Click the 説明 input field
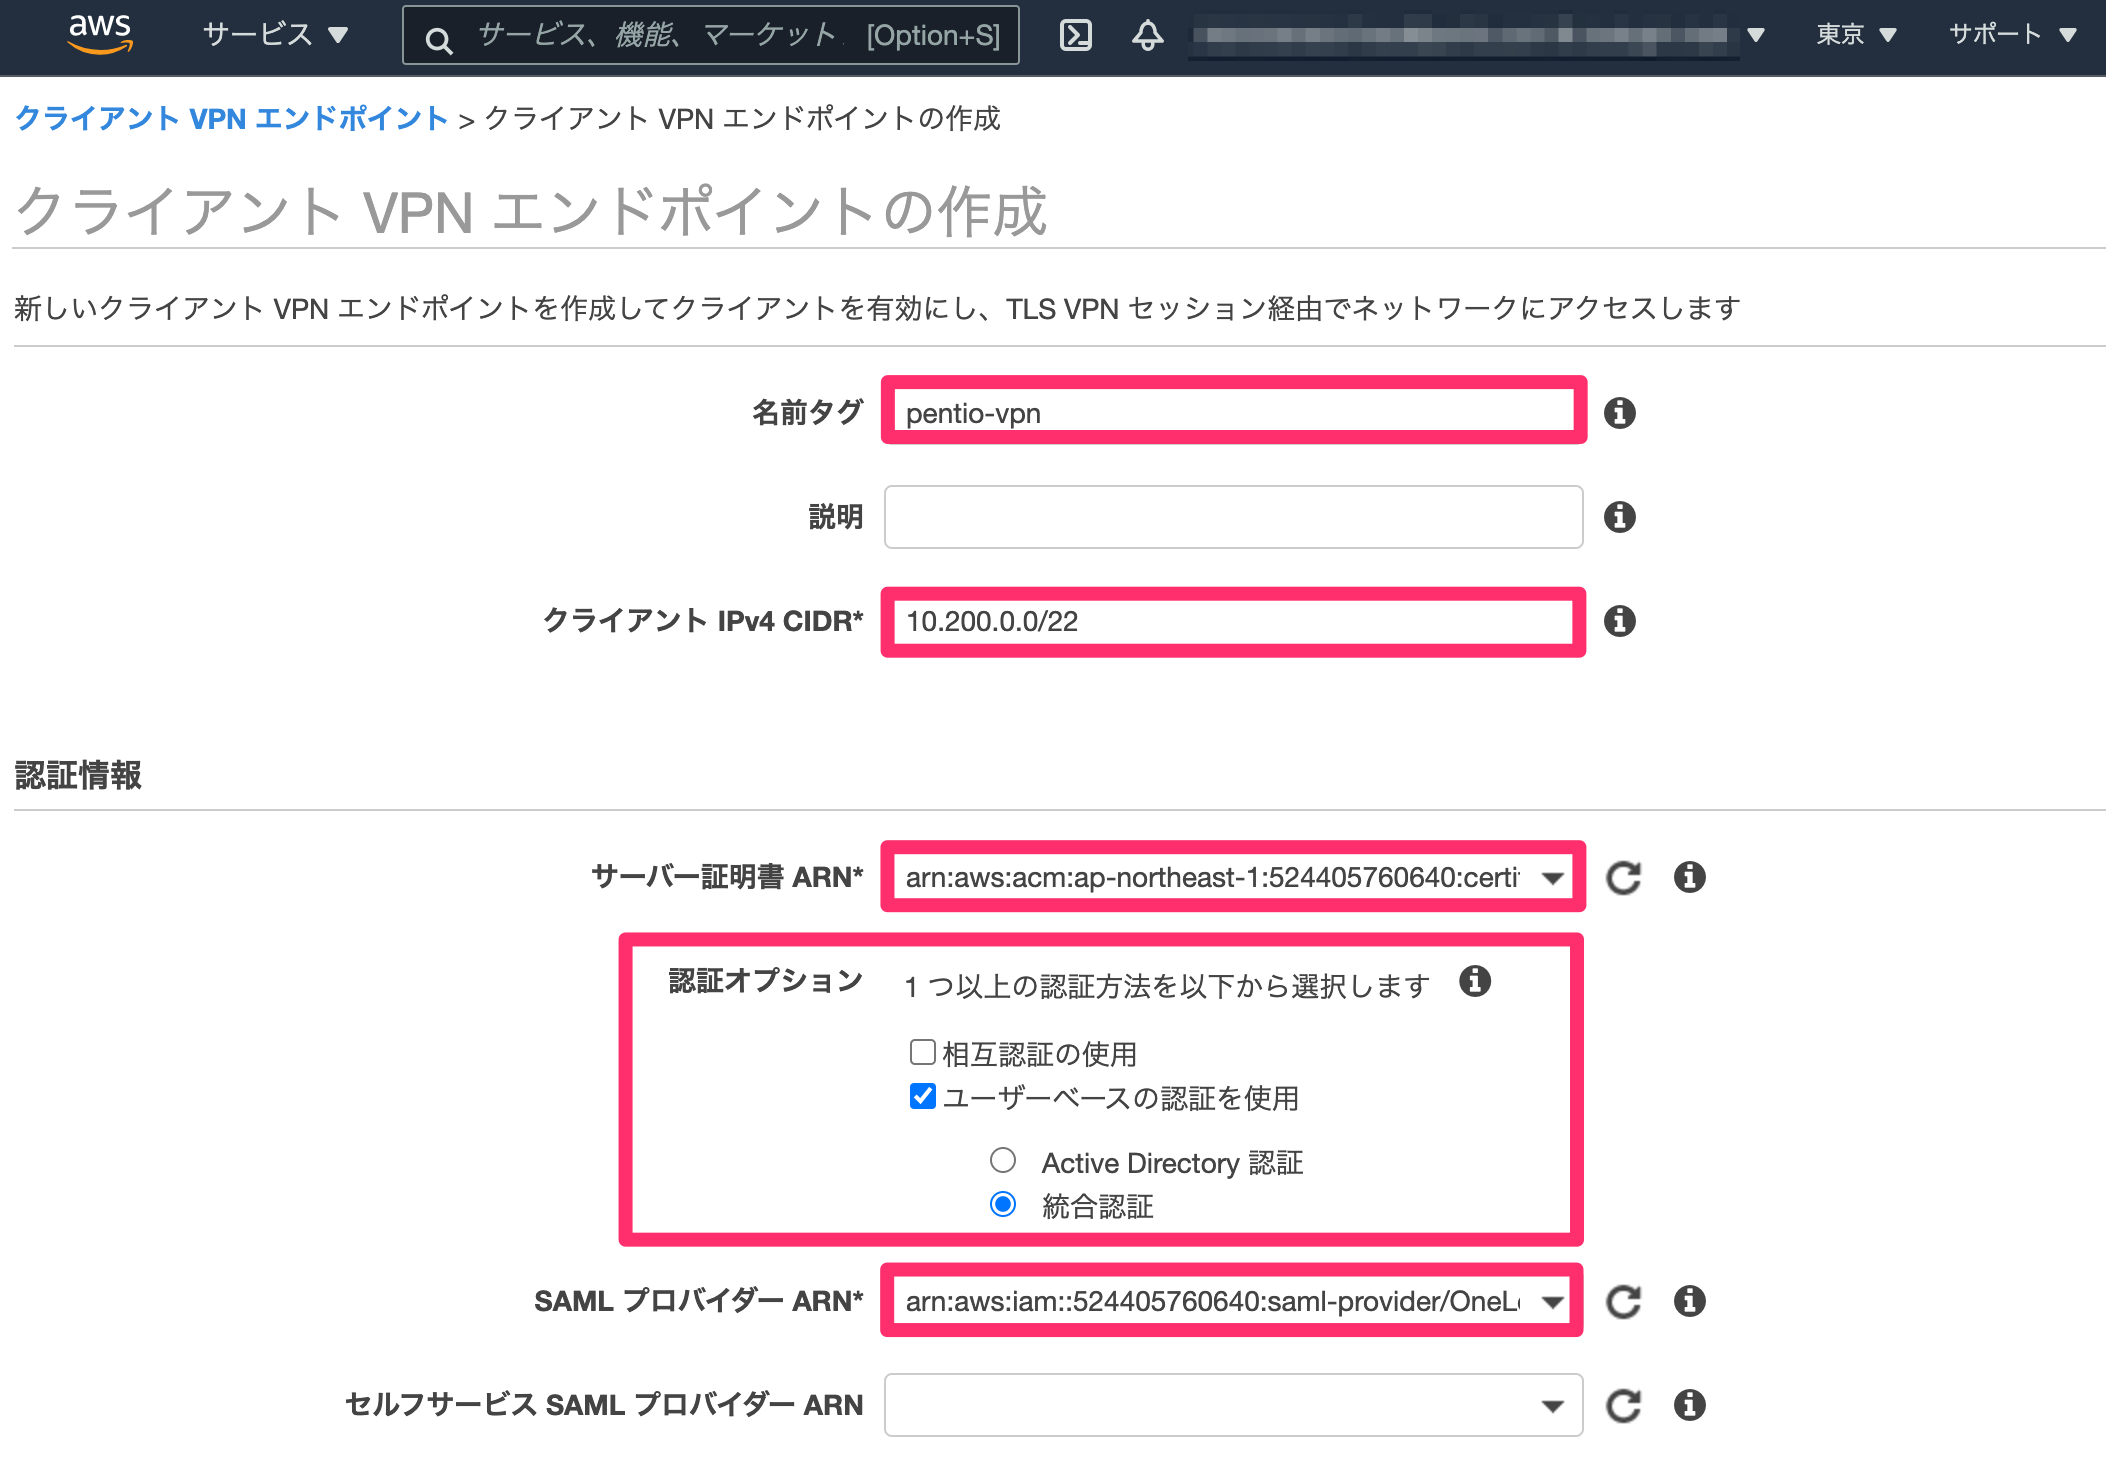Viewport: 2106px width, 1477px height. pos(1233,517)
